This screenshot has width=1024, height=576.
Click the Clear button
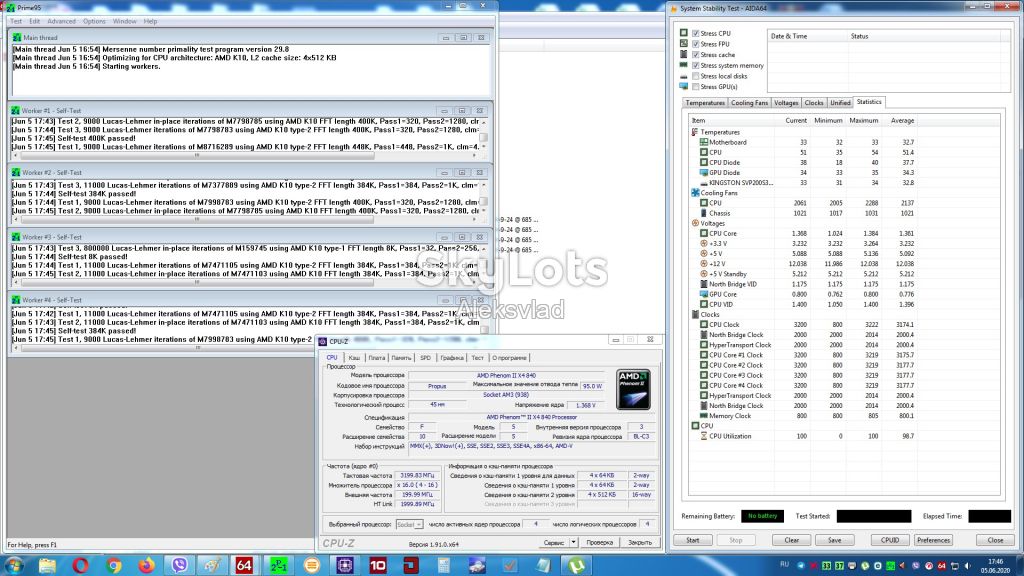(792, 540)
